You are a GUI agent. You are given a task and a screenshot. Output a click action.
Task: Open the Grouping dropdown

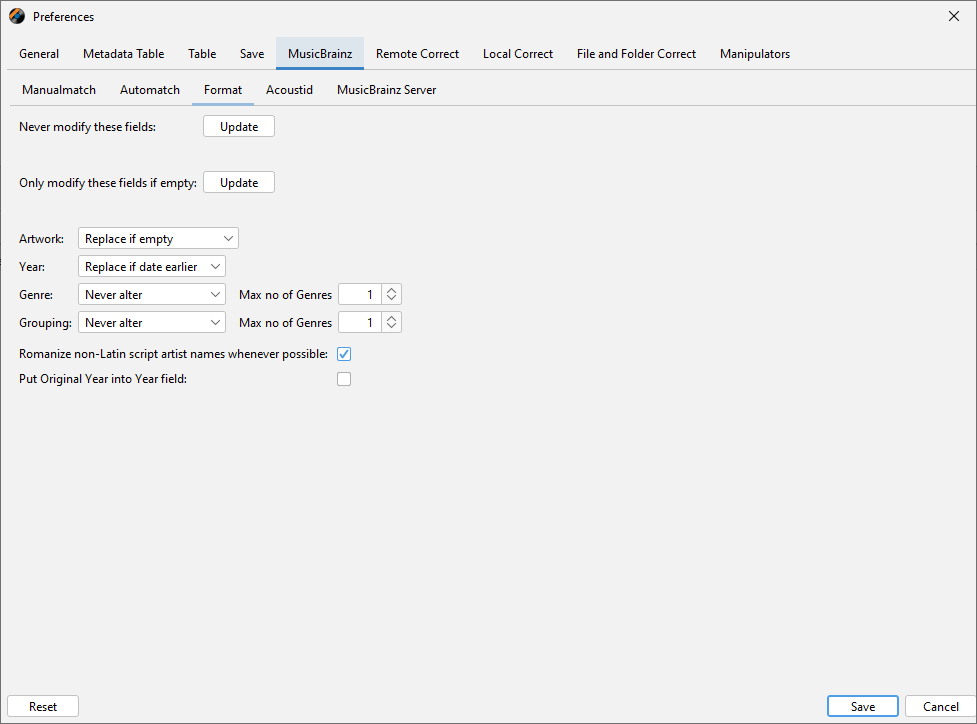click(x=152, y=323)
